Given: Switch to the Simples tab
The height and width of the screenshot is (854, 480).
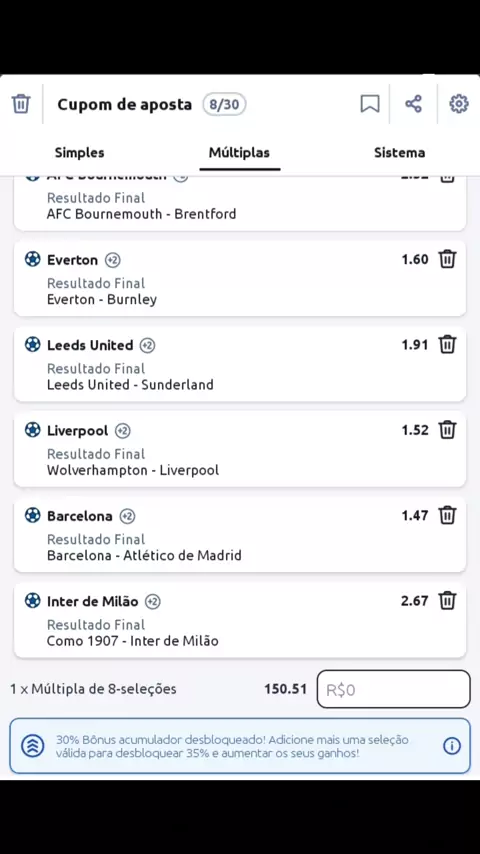Looking at the screenshot, I should coord(80,152).
